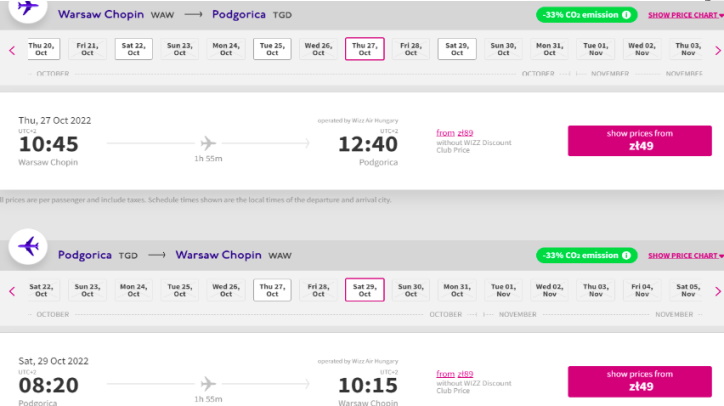Open CO2 emission info icon for return flight
The height and width of the screenshot is (406, 724).
pyautogui.click(x=626, y=255)
